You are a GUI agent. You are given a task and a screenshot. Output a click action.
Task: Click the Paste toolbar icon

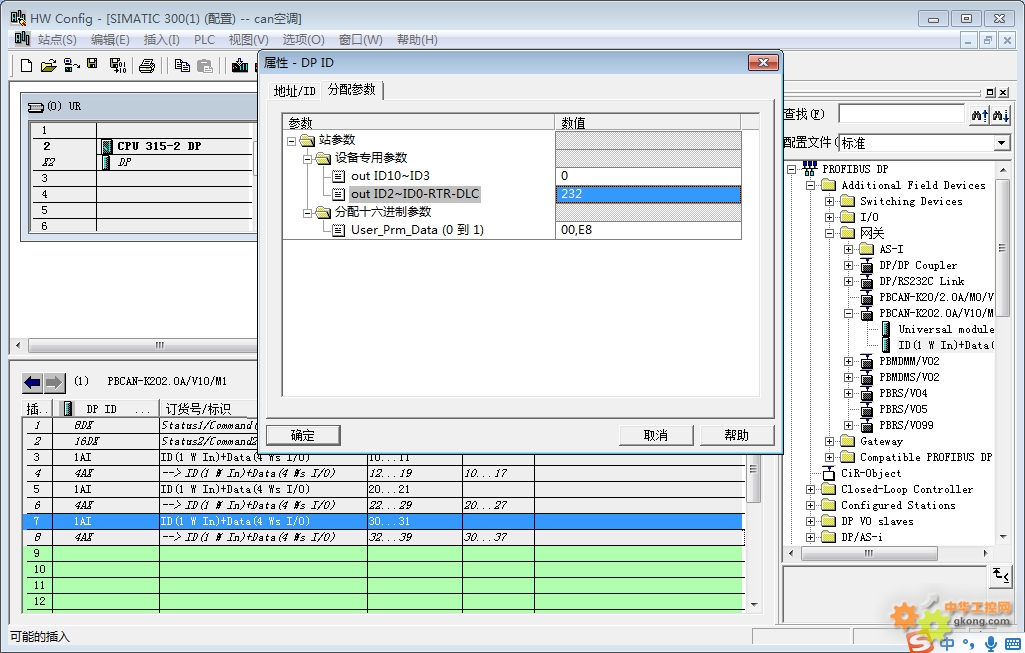coord(205,65)
